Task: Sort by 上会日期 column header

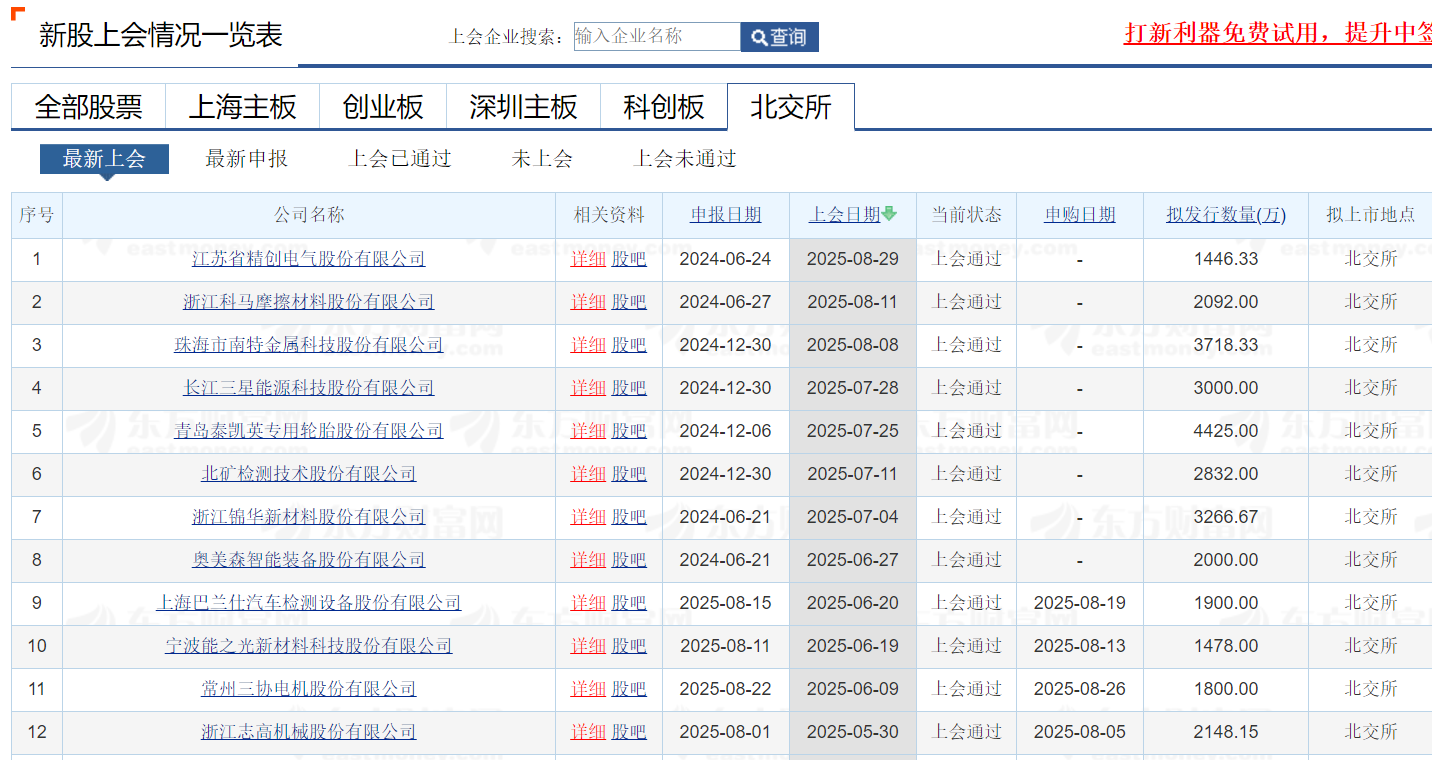Action: coord(845,215)
